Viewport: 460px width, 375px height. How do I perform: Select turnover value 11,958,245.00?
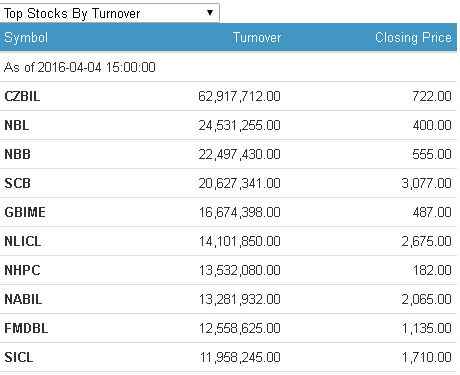pos(240,357)
